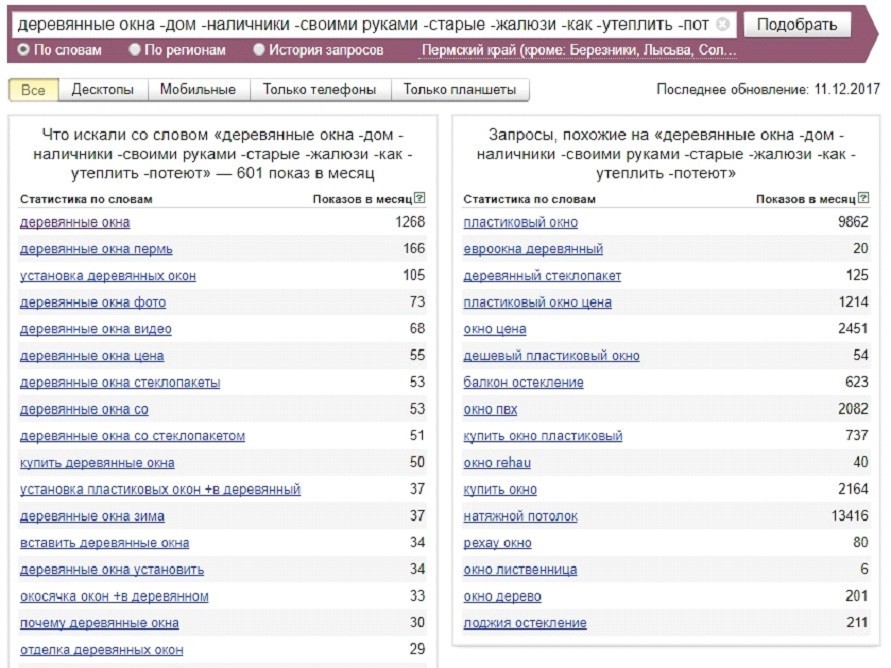Open the 'купить деревянные окна' link

97,462
